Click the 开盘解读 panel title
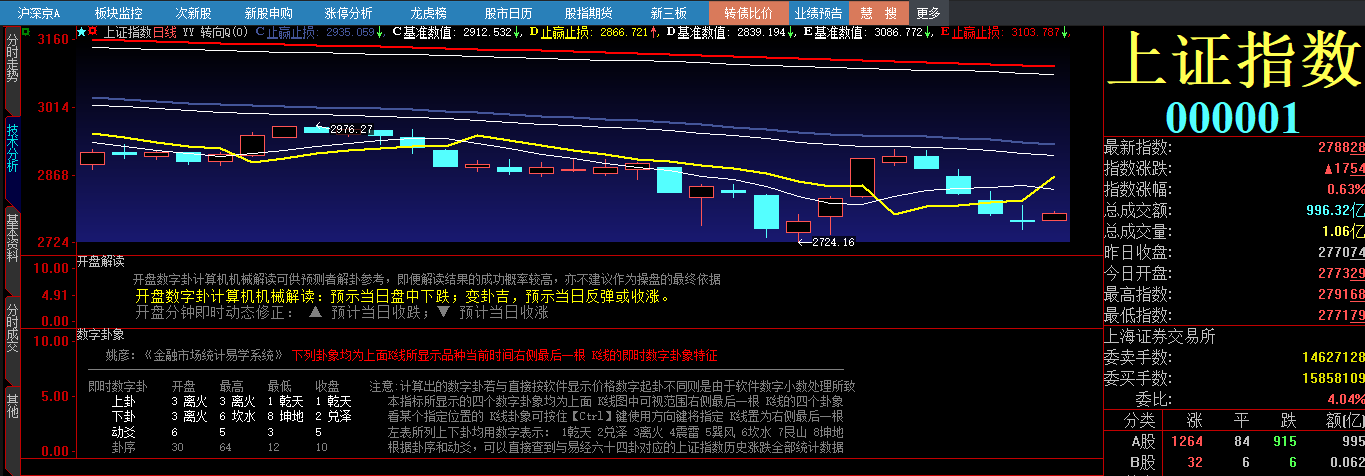1365x476 pixels. 101,262
